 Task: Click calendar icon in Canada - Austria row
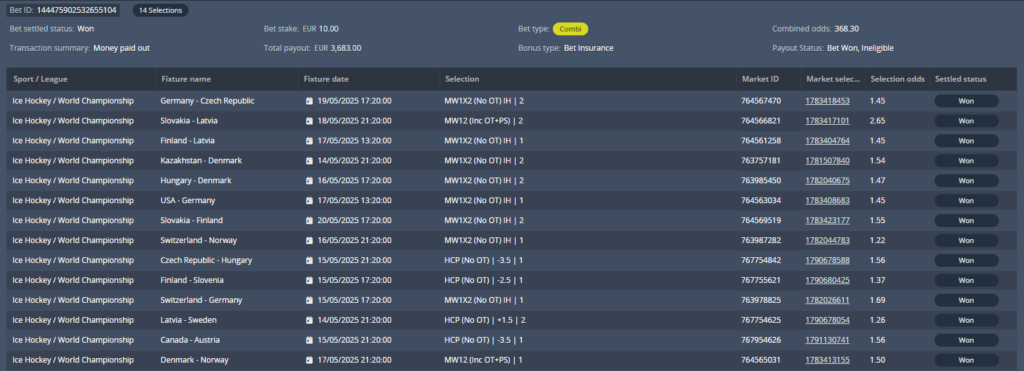tap(309, 340)
